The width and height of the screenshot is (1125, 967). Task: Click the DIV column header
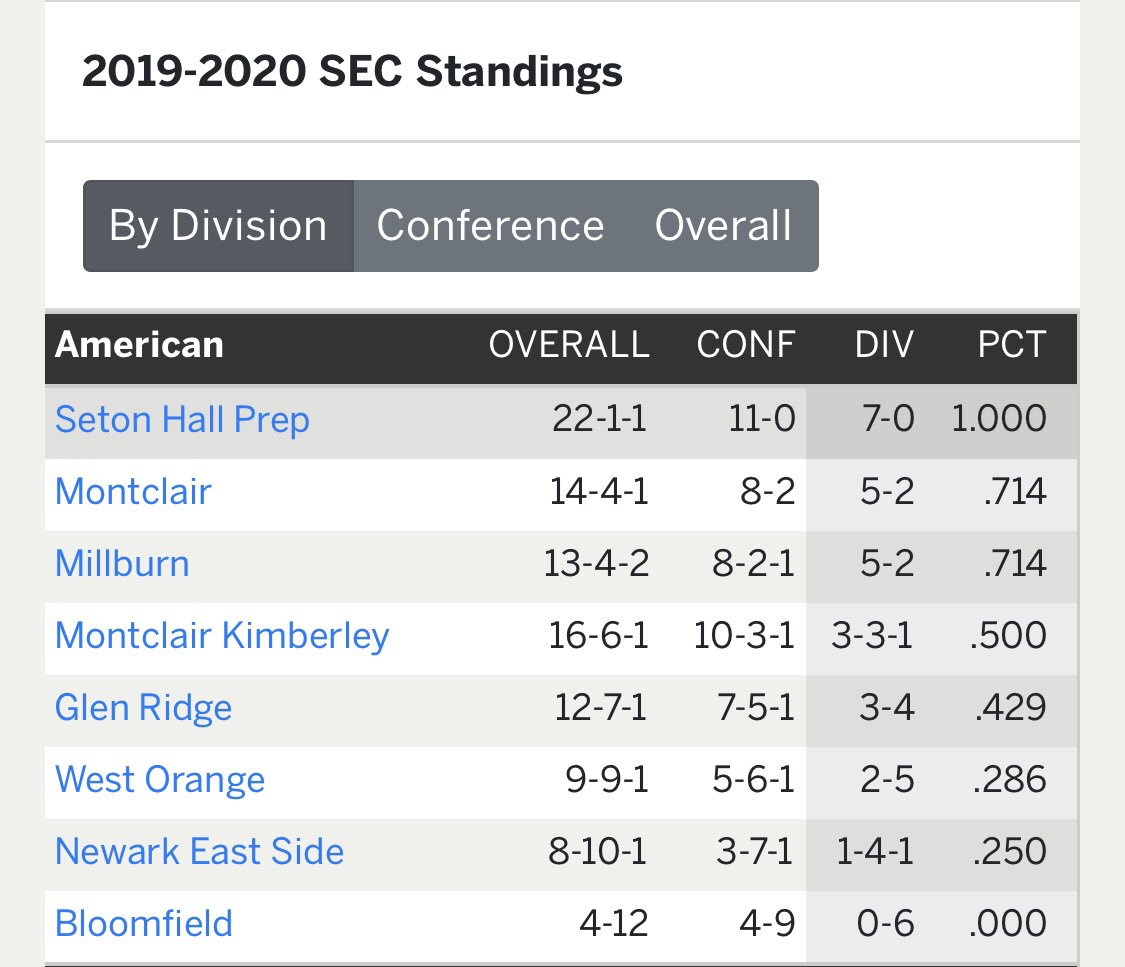pyautogui.click(x=884, y=345)
